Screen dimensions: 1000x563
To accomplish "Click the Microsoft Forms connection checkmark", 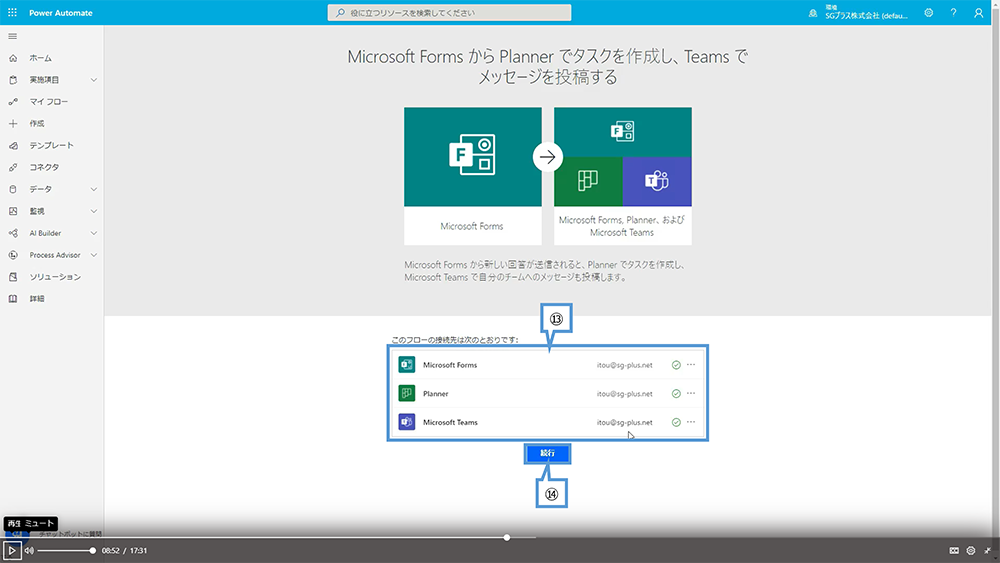I will 676,365.
